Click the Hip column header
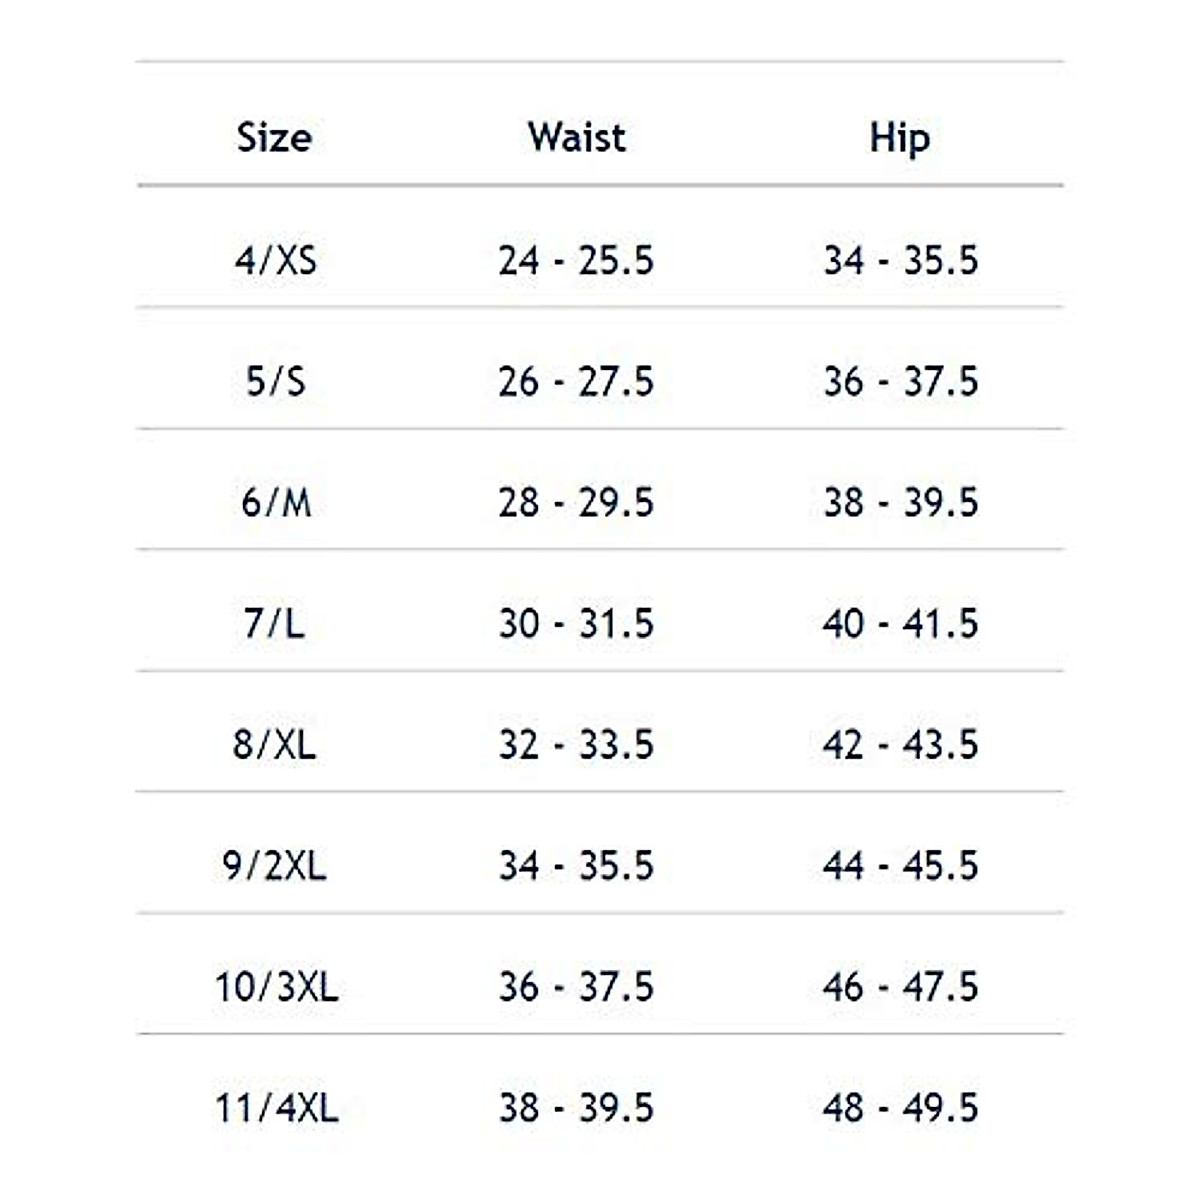The height and width of the screenshot is (1200, 1200). pyautogui.click(x=899, y=138)
